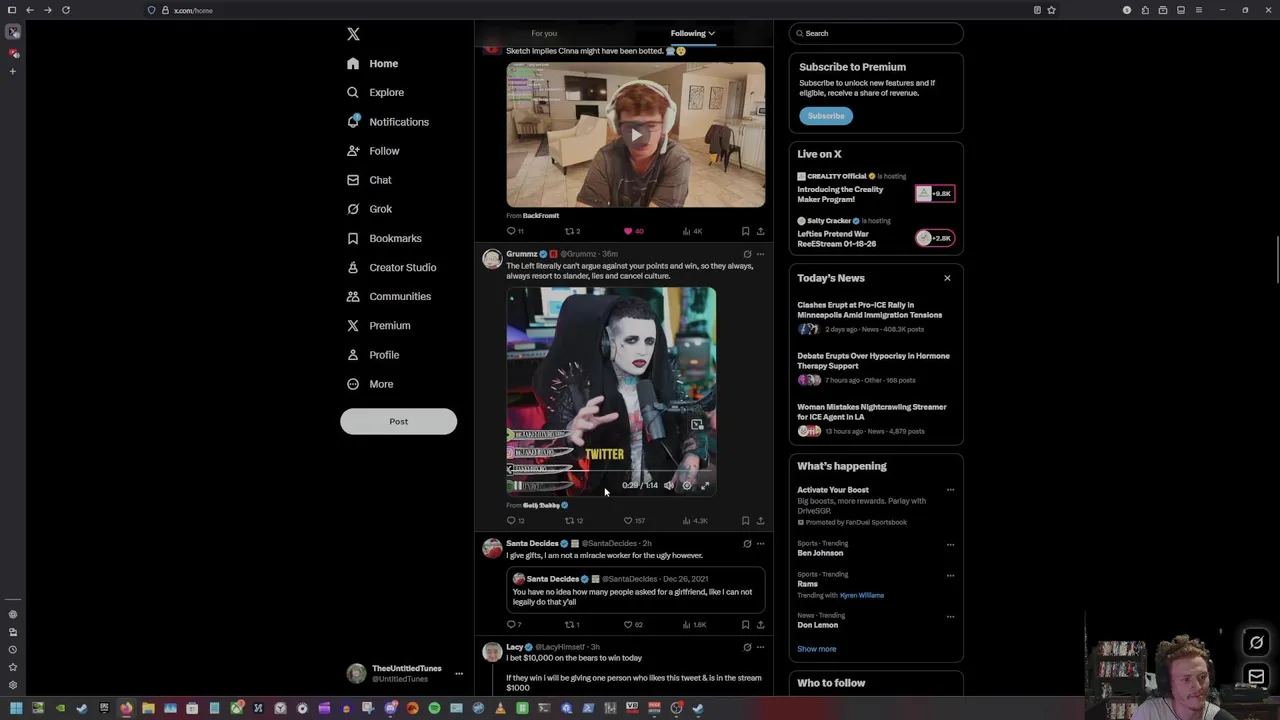Open Profile in the sidebar
This screenshot has width=1280, height=720.
coord(372,355)
